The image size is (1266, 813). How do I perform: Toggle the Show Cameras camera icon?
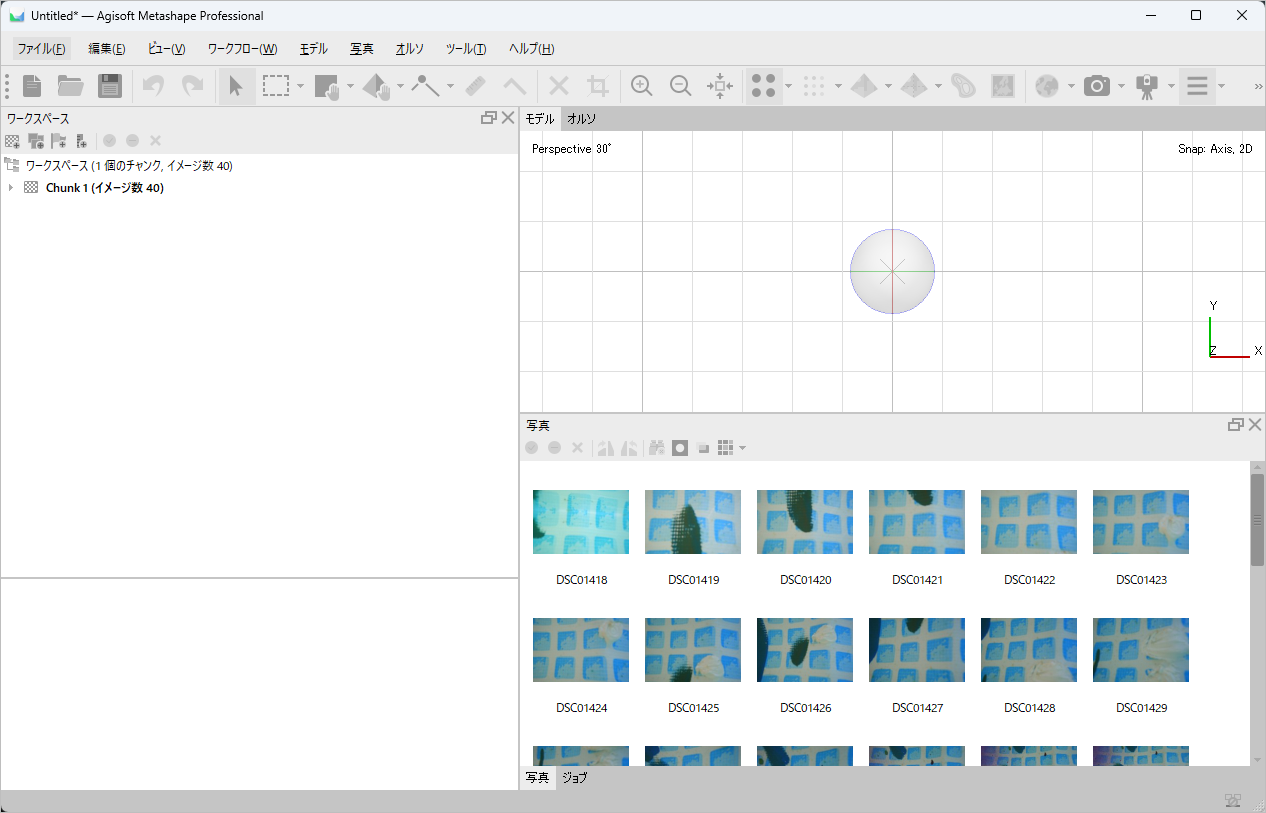click(1097, 86)
